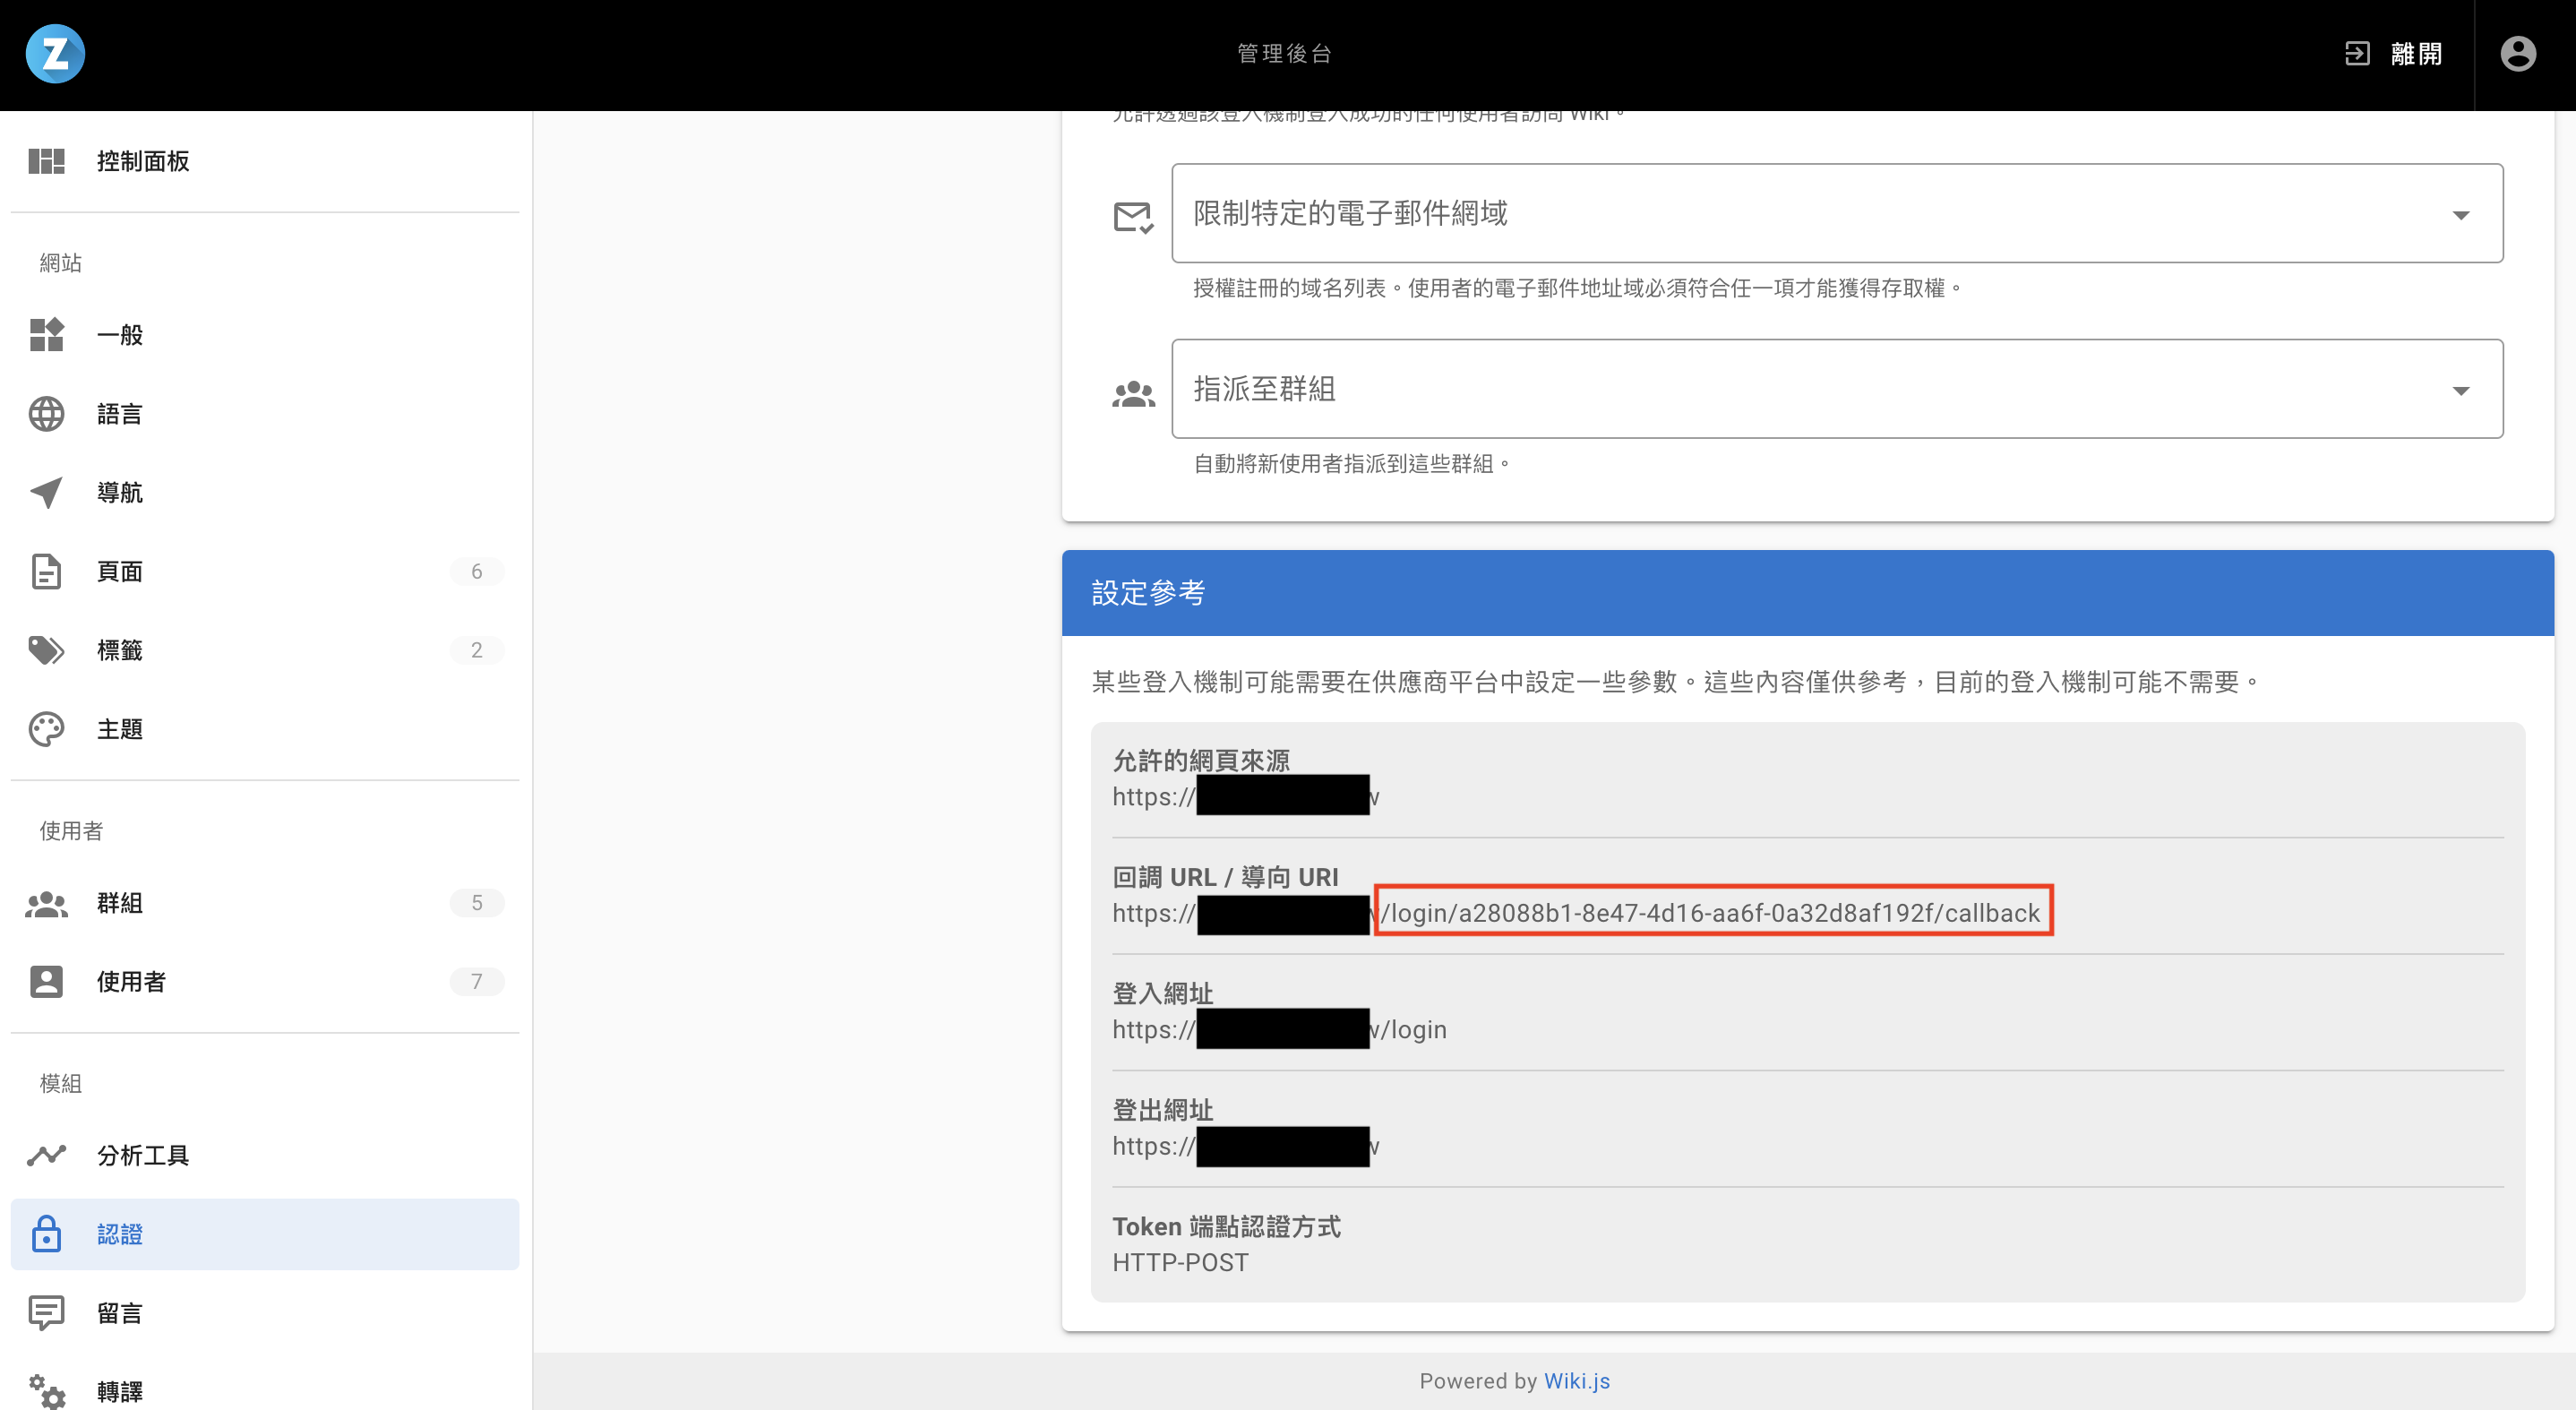The width and height of the screenshot is (2576, 1410).
Task: Open 分析工具 analytics module
Action: [x=265, y=1155]
